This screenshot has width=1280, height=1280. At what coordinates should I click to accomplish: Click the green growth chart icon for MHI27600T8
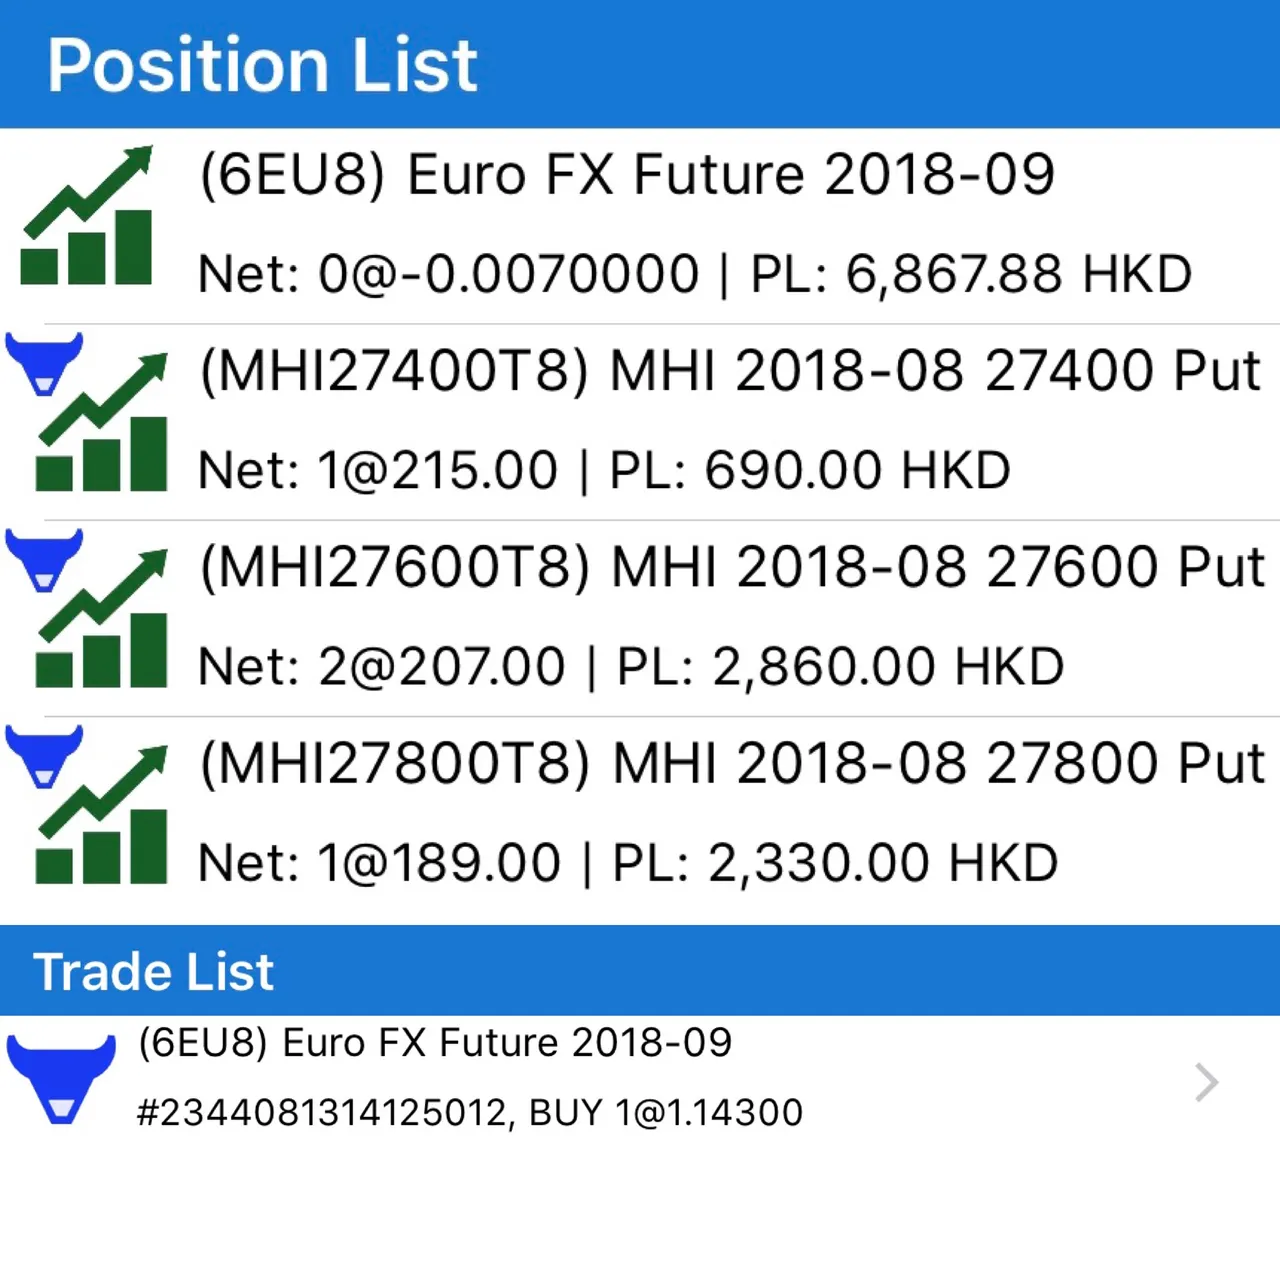click(102, 617)
